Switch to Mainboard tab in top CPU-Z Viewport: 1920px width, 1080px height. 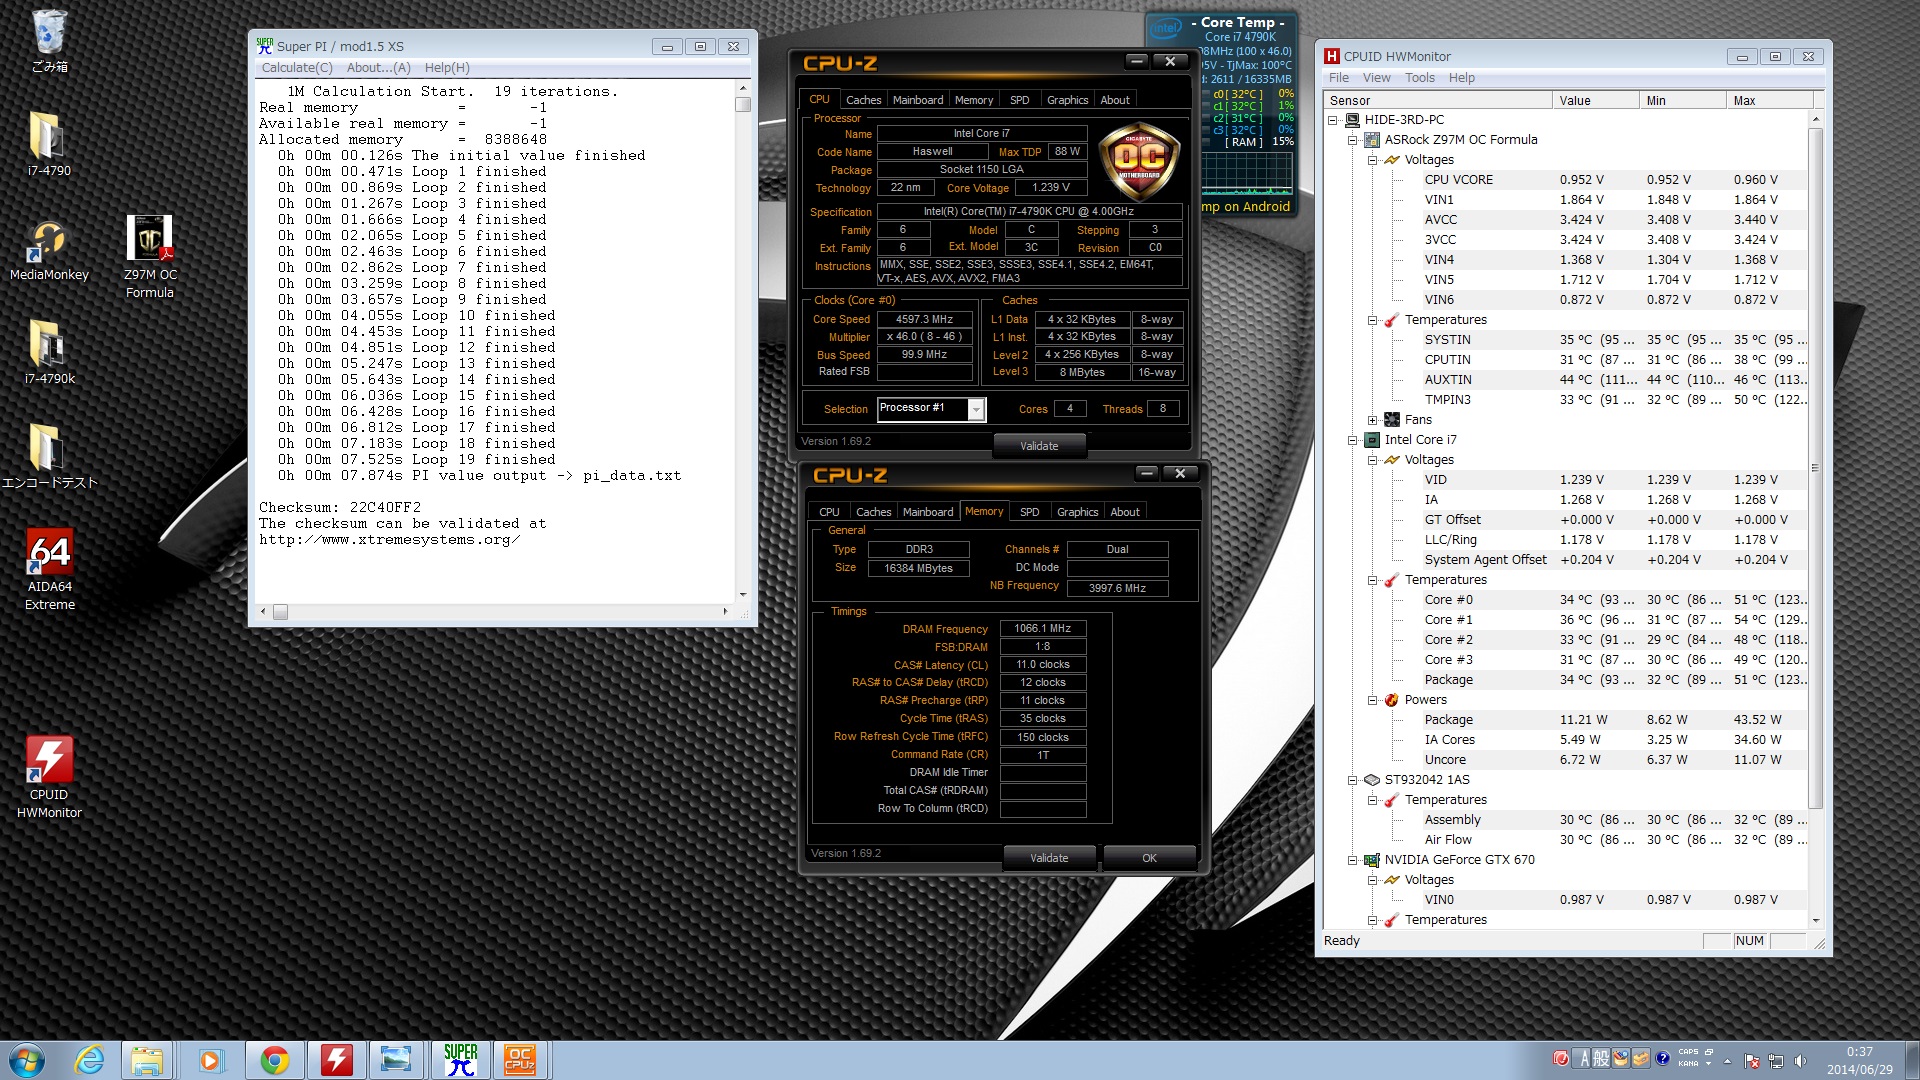tap(917, 100)
